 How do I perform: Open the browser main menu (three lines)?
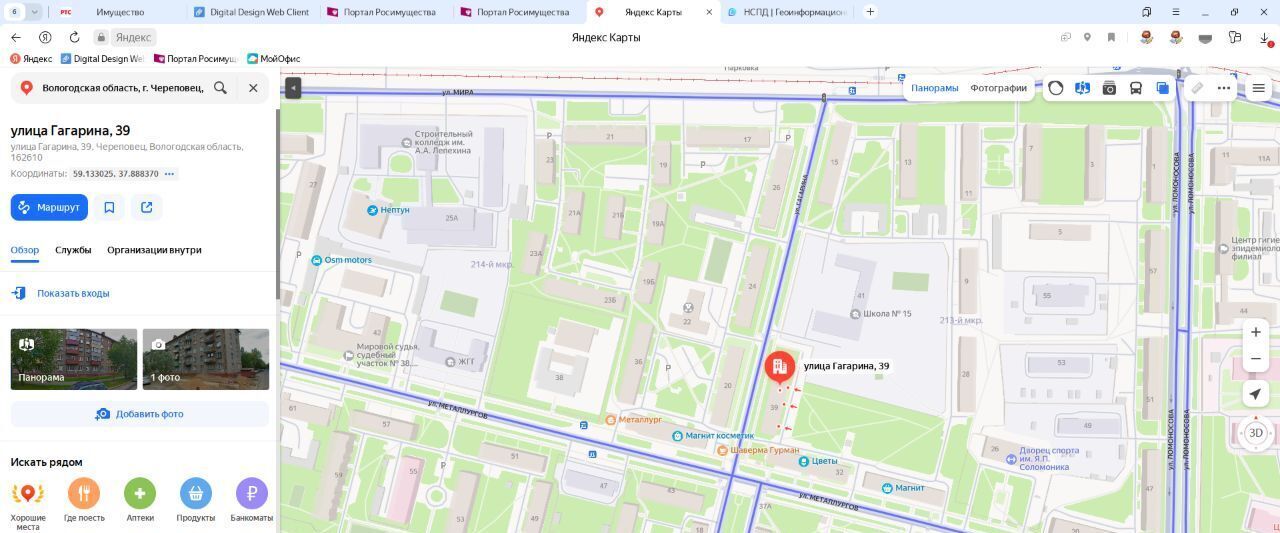[x=1176, y=12]
